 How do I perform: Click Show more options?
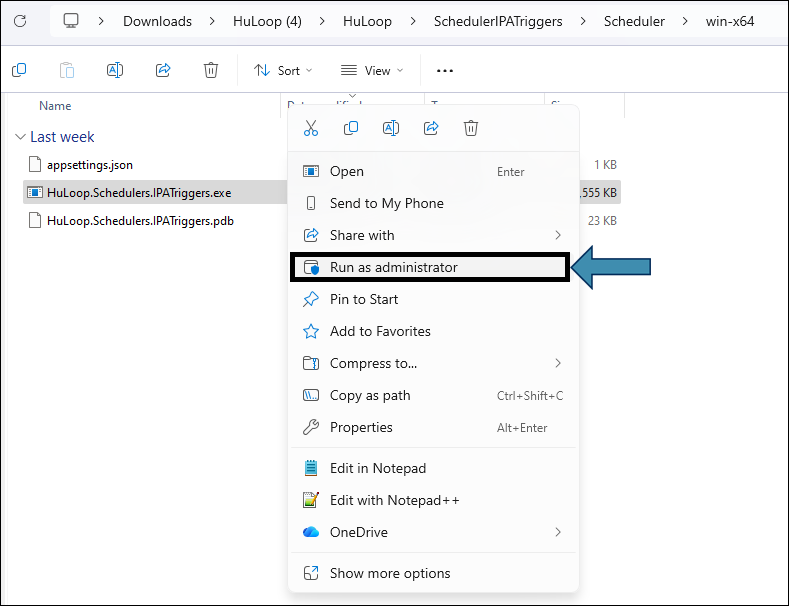point(390,573)
